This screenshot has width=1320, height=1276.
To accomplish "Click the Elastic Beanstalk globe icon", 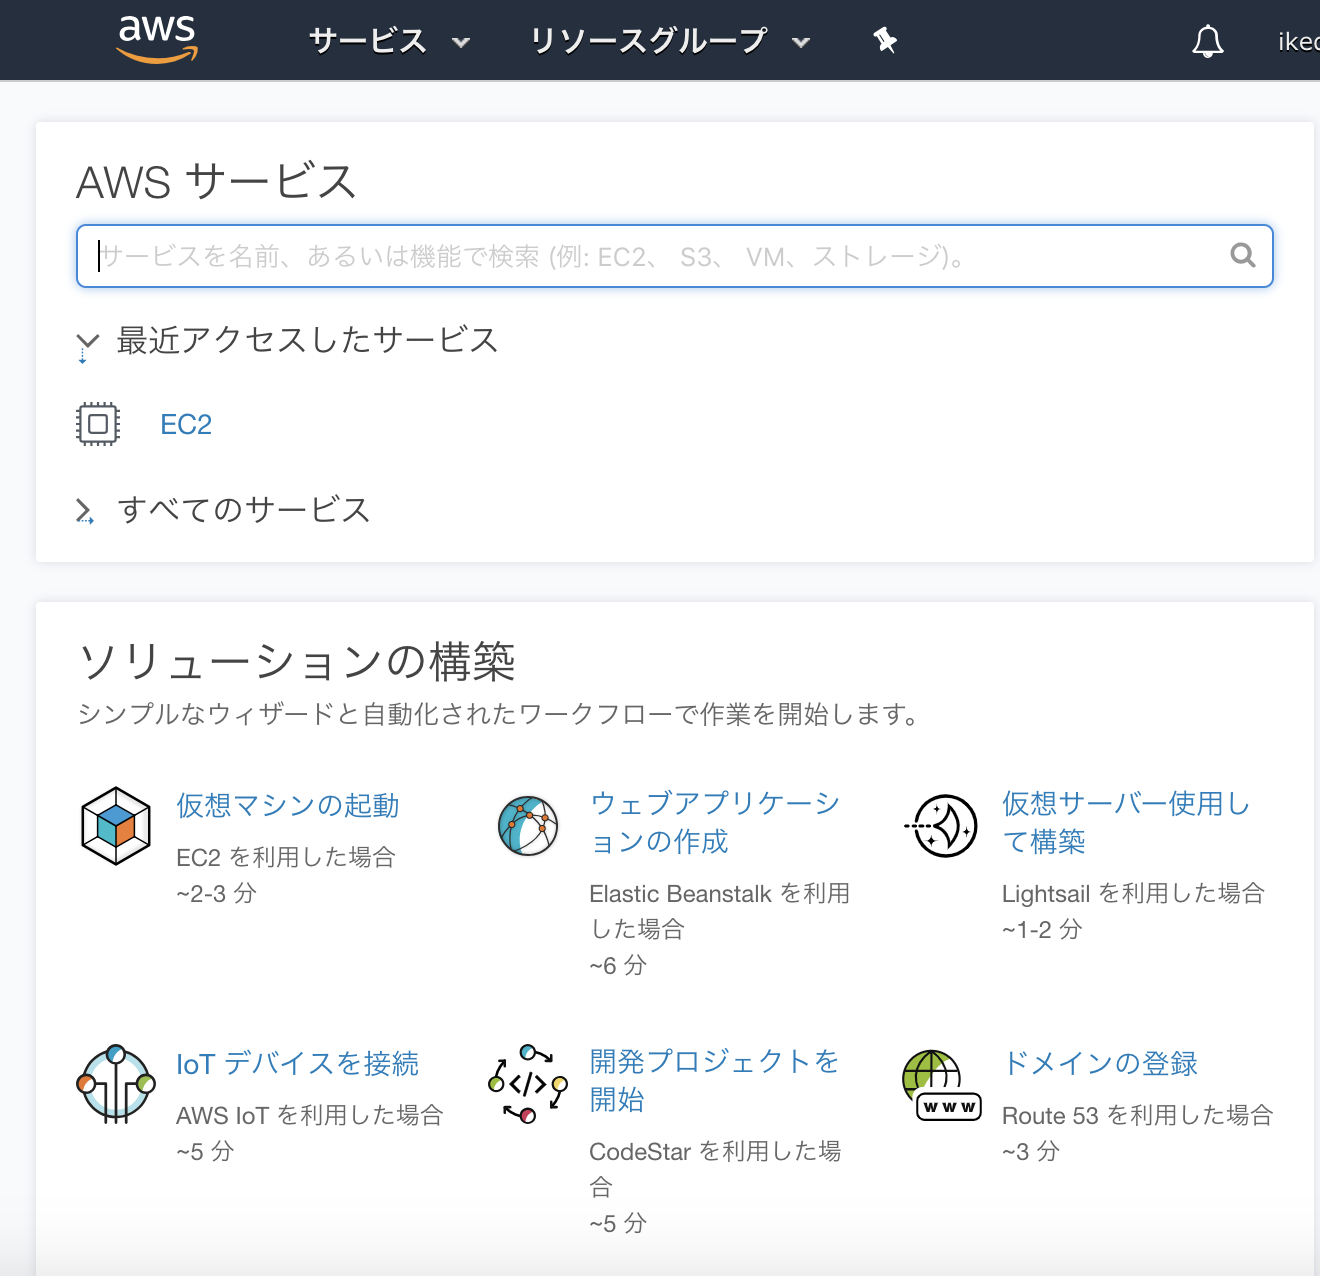I will (x=528, y=826).
